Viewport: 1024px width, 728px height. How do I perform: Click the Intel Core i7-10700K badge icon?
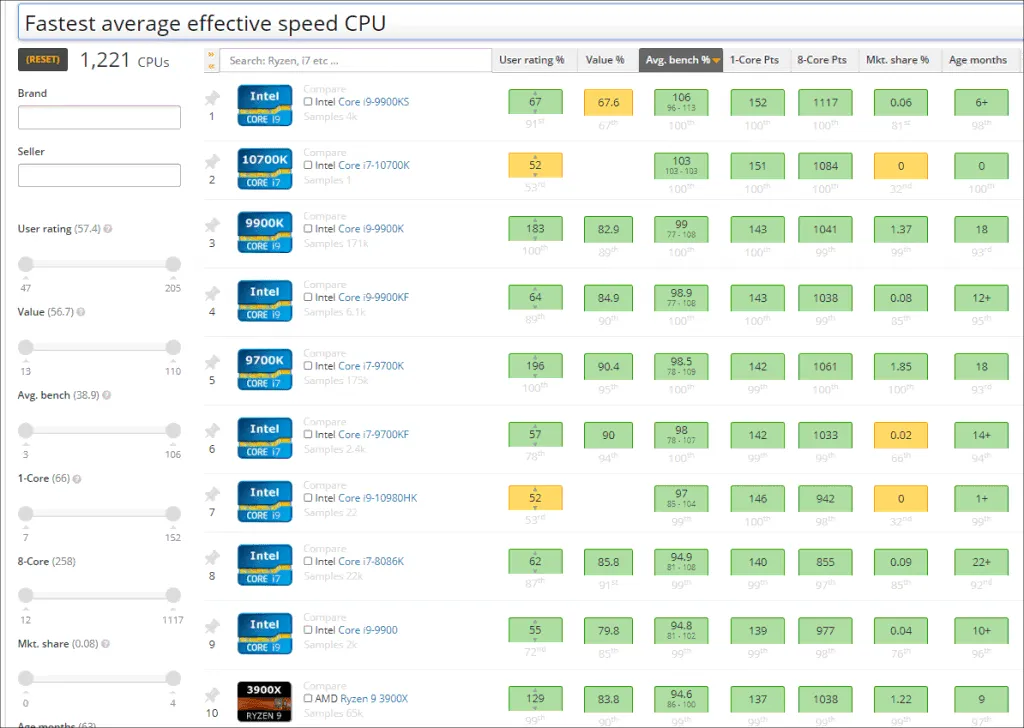(x=265, y=168)
